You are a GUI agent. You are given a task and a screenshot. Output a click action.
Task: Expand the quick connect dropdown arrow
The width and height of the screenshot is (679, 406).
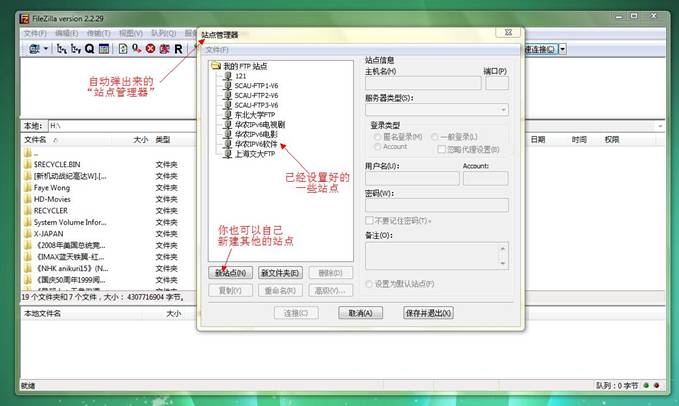click(562, 49)
